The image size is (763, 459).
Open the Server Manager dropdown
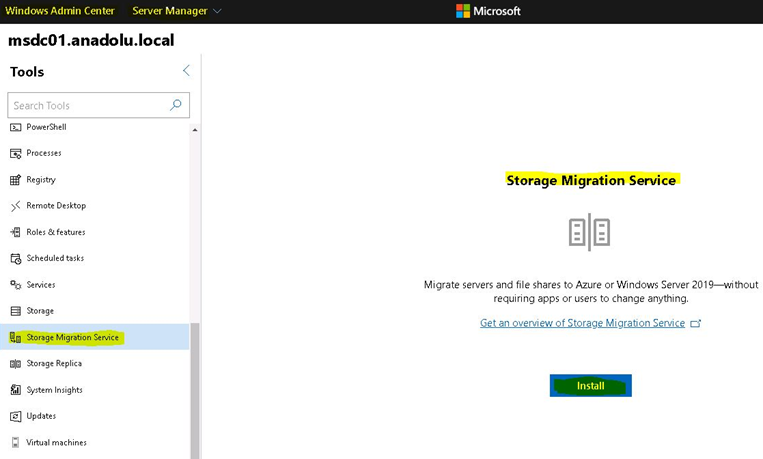tap(177, 11)
